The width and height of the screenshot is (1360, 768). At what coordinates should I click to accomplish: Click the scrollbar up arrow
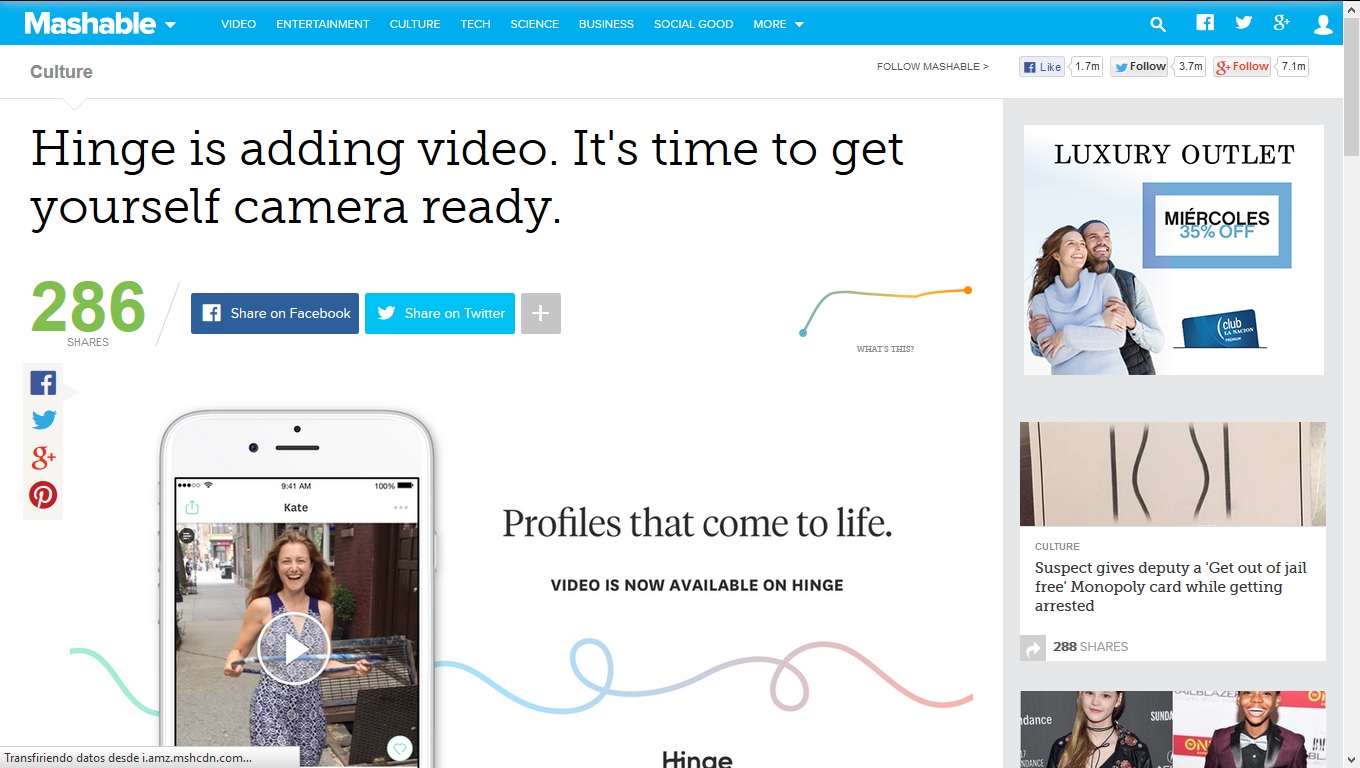click(1351, 8)
